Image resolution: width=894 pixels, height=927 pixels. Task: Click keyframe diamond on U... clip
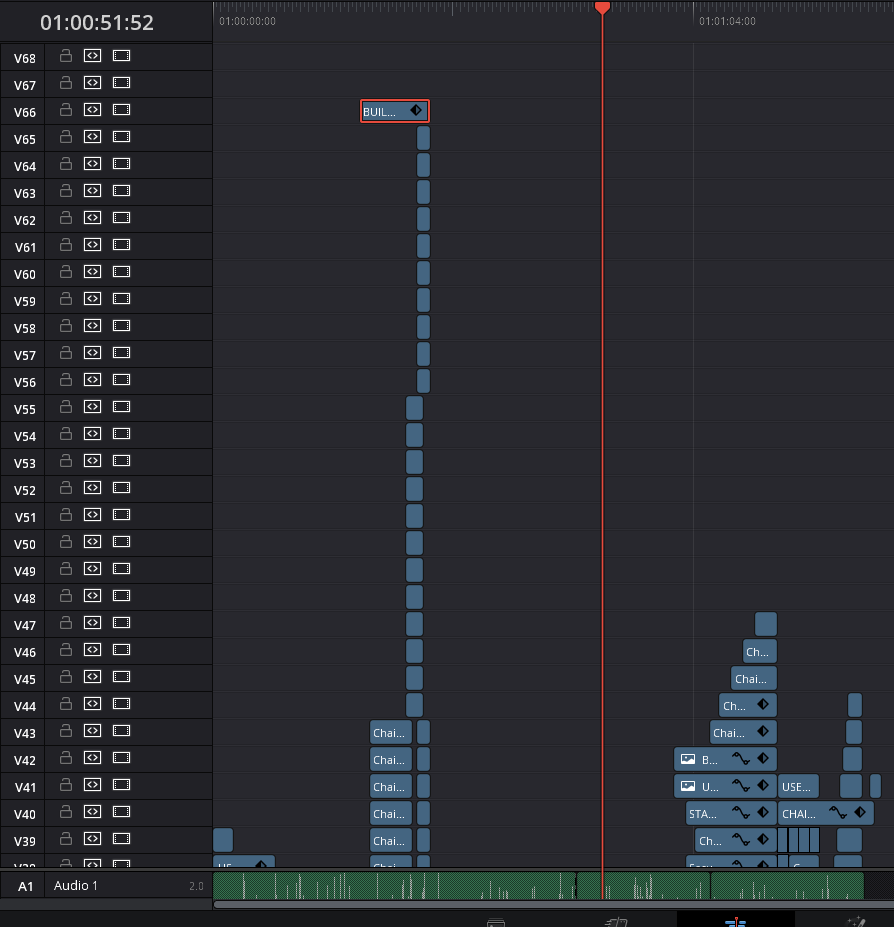coord(763,785)
